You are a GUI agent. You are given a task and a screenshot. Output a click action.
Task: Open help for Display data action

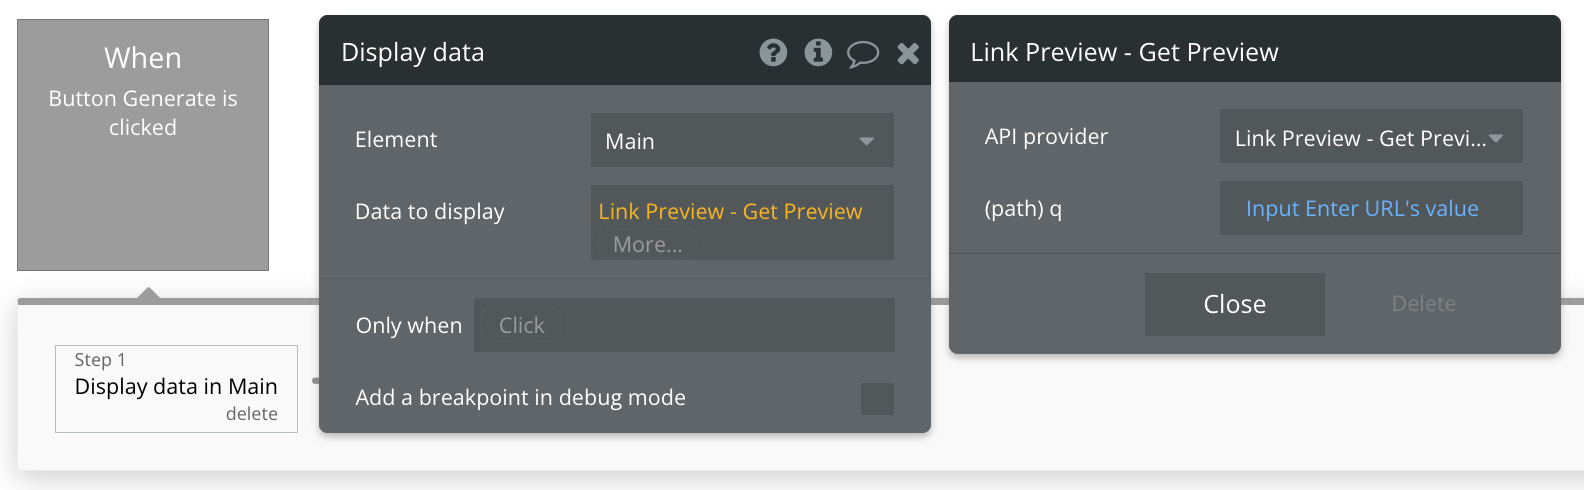click(773, 52)
